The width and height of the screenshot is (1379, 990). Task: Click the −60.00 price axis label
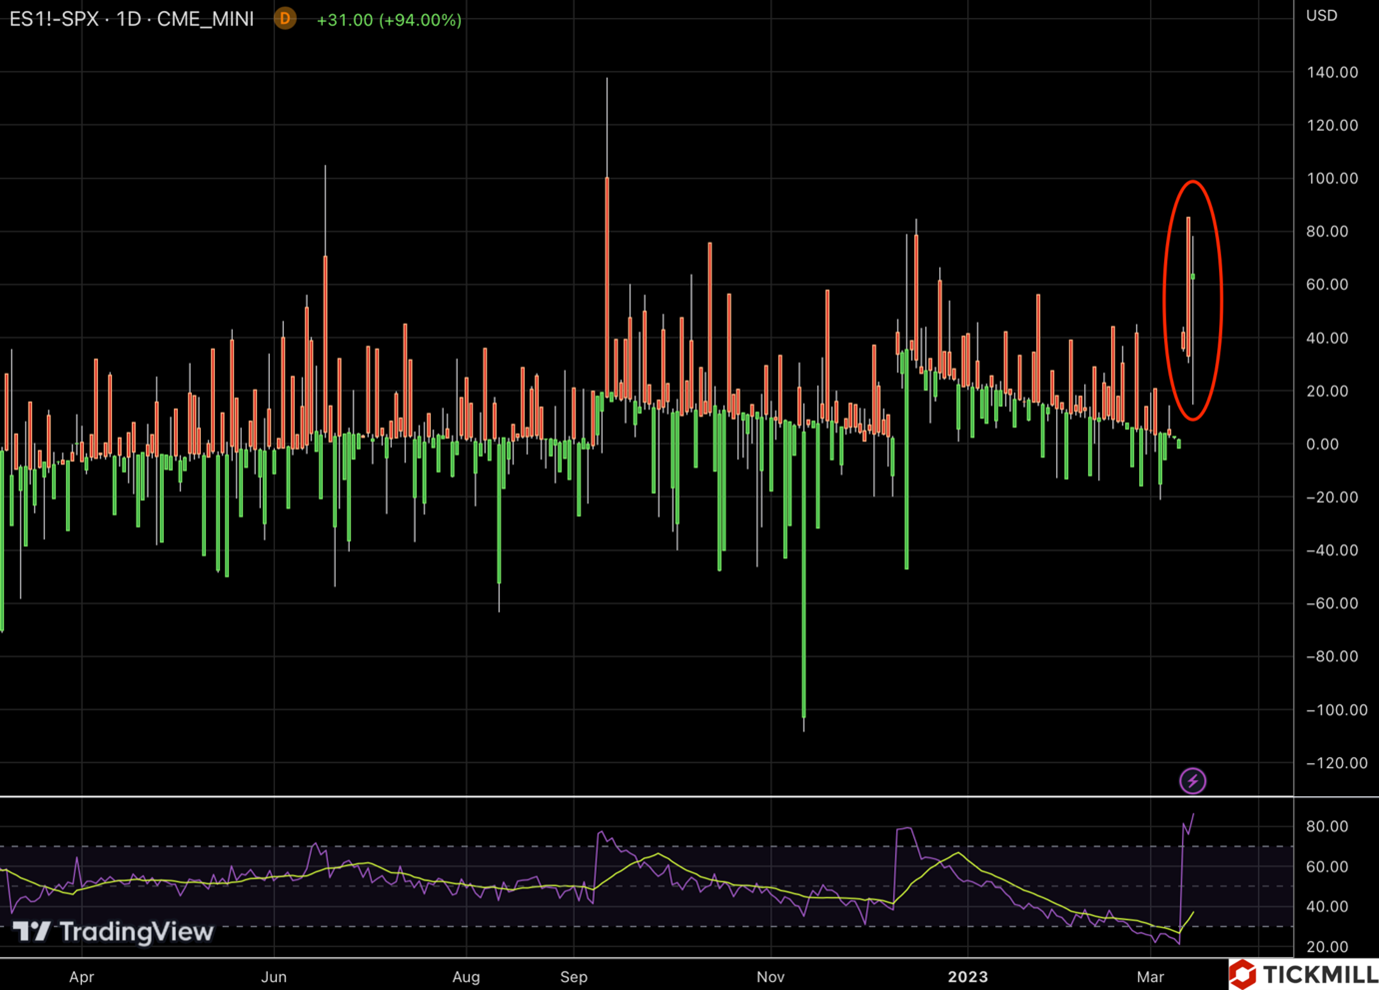pyautogui.click(x=1332, y=603)
